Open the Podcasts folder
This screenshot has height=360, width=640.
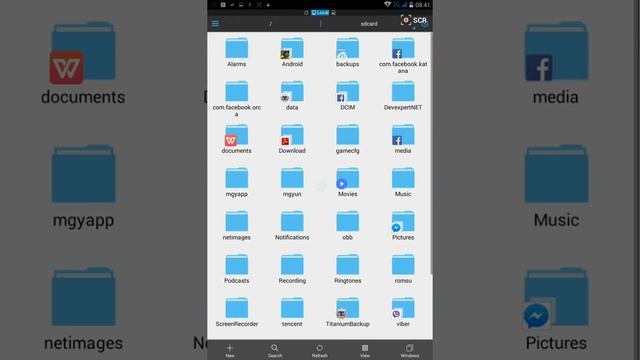[x=237, y=268]
